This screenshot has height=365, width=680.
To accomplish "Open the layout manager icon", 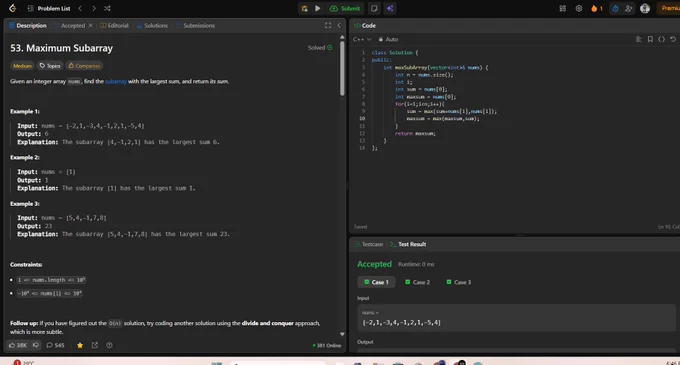I will click(562, 8).
